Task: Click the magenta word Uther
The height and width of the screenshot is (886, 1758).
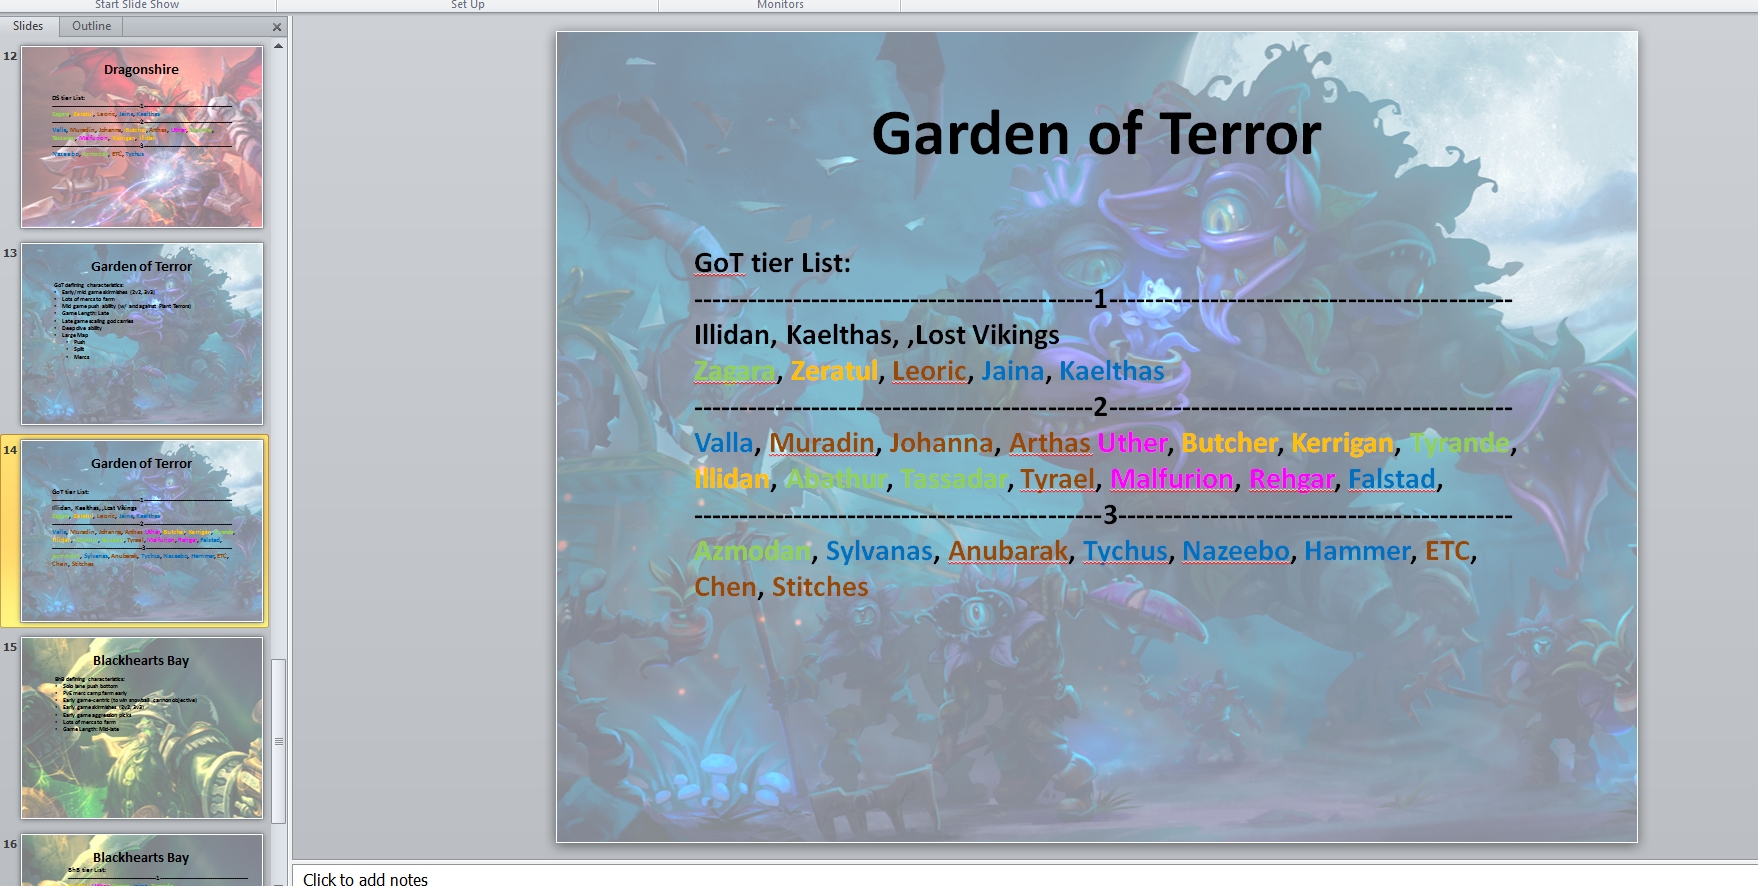Action: tap(1132, 443)
